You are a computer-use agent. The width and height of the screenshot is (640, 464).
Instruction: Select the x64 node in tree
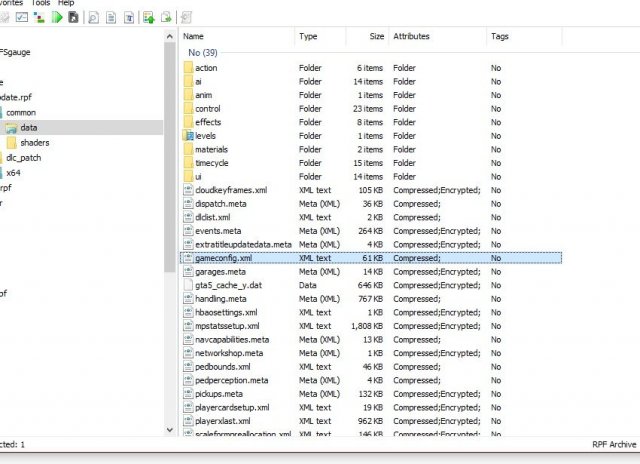click(13, 173)
